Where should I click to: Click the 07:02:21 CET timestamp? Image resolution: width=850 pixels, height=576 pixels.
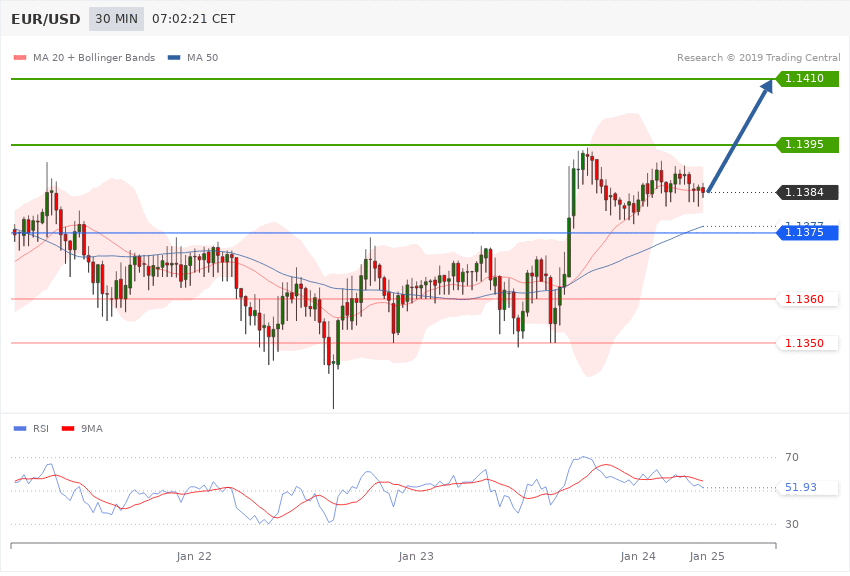[194, 19]
